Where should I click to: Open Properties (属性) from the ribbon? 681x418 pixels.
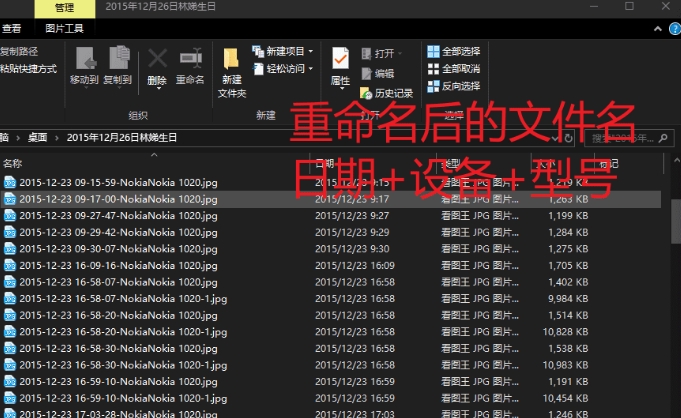340,66
